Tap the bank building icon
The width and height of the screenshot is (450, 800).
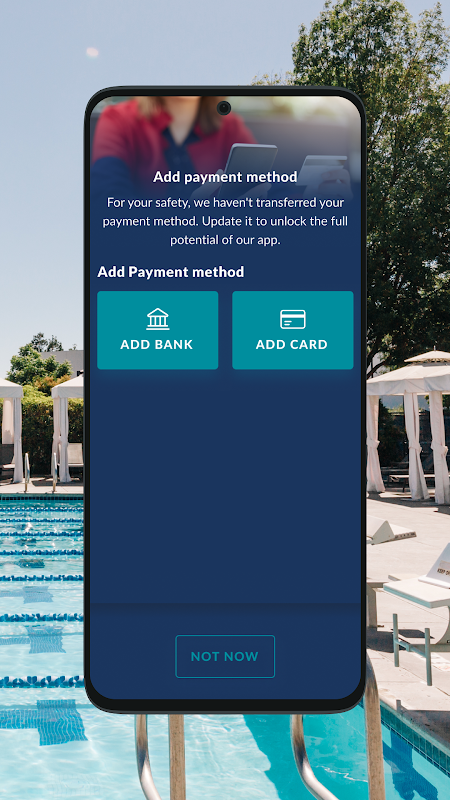click(158, 319)
